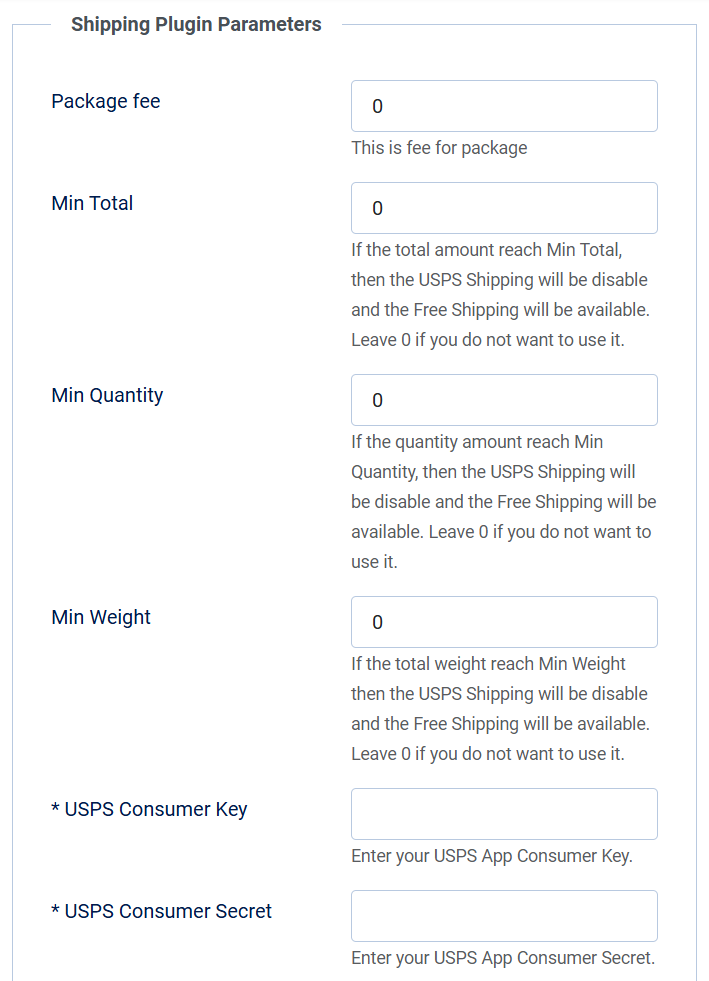Click 'Enter your USPS App Consumer Key' hint

(x=492, y=856)
